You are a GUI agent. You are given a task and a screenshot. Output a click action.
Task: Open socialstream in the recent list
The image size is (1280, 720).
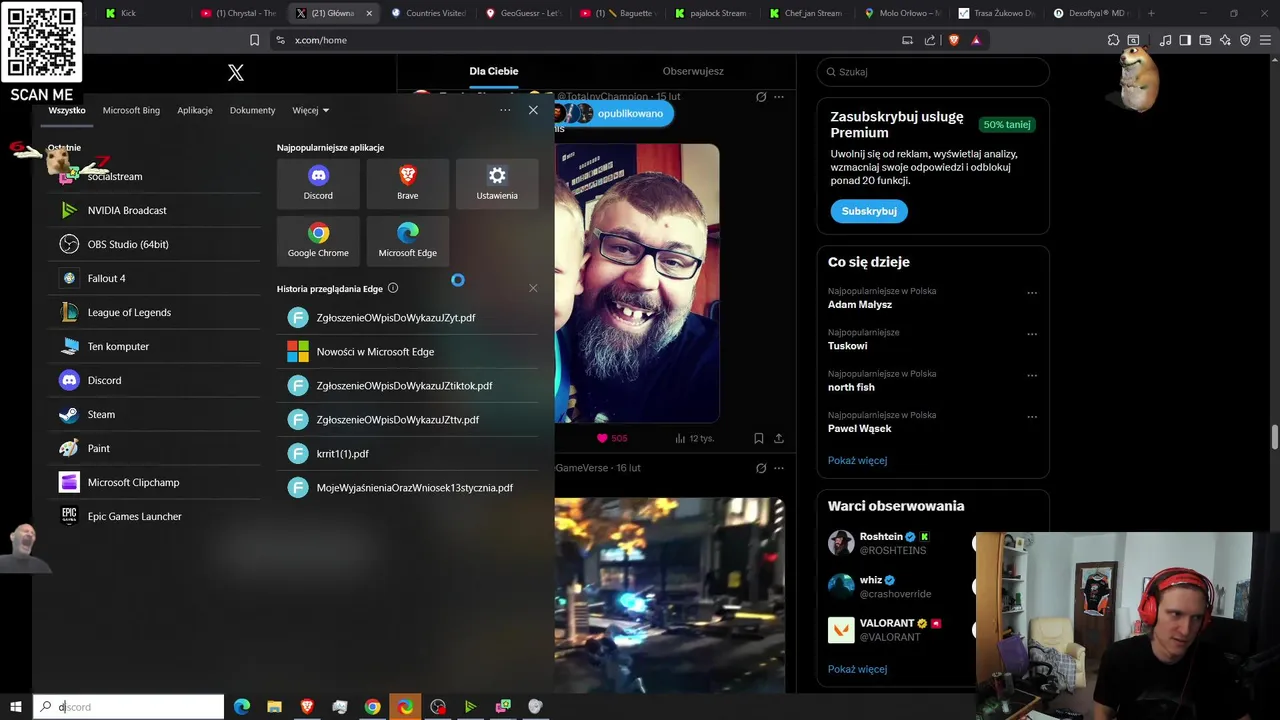pos(154,176)
